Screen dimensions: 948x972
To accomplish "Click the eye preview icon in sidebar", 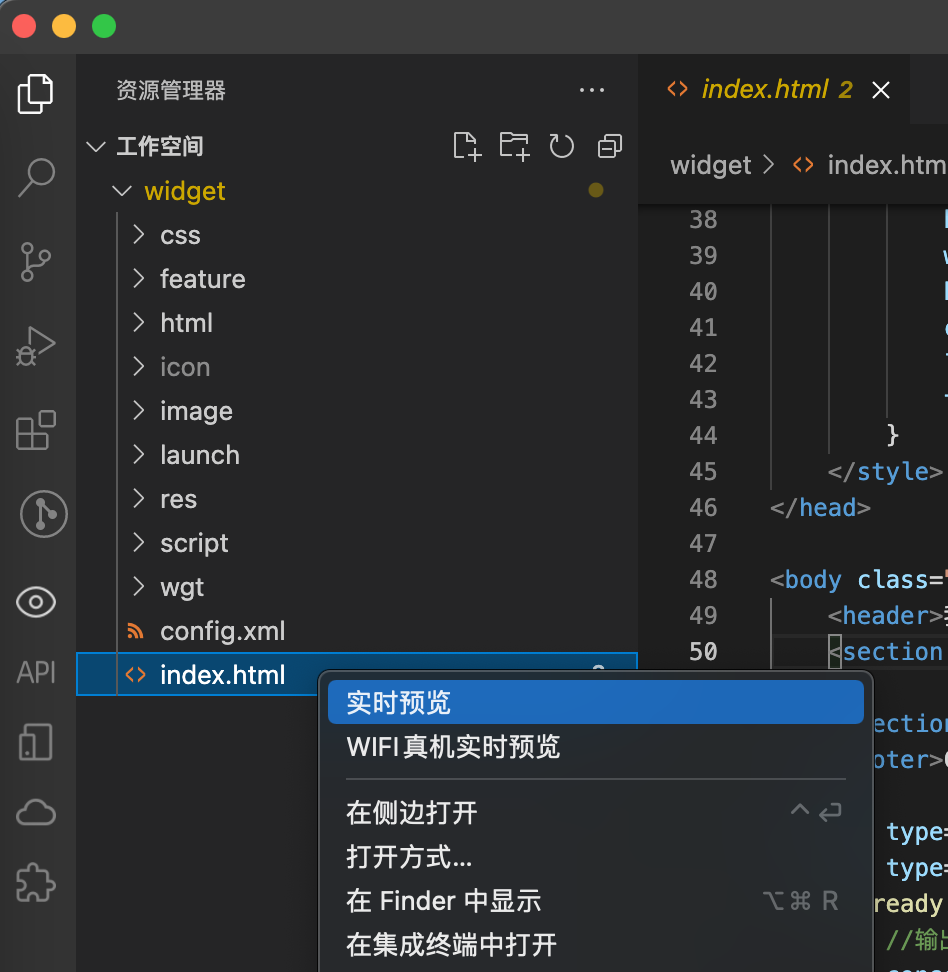I will click(x=36, y=601).
